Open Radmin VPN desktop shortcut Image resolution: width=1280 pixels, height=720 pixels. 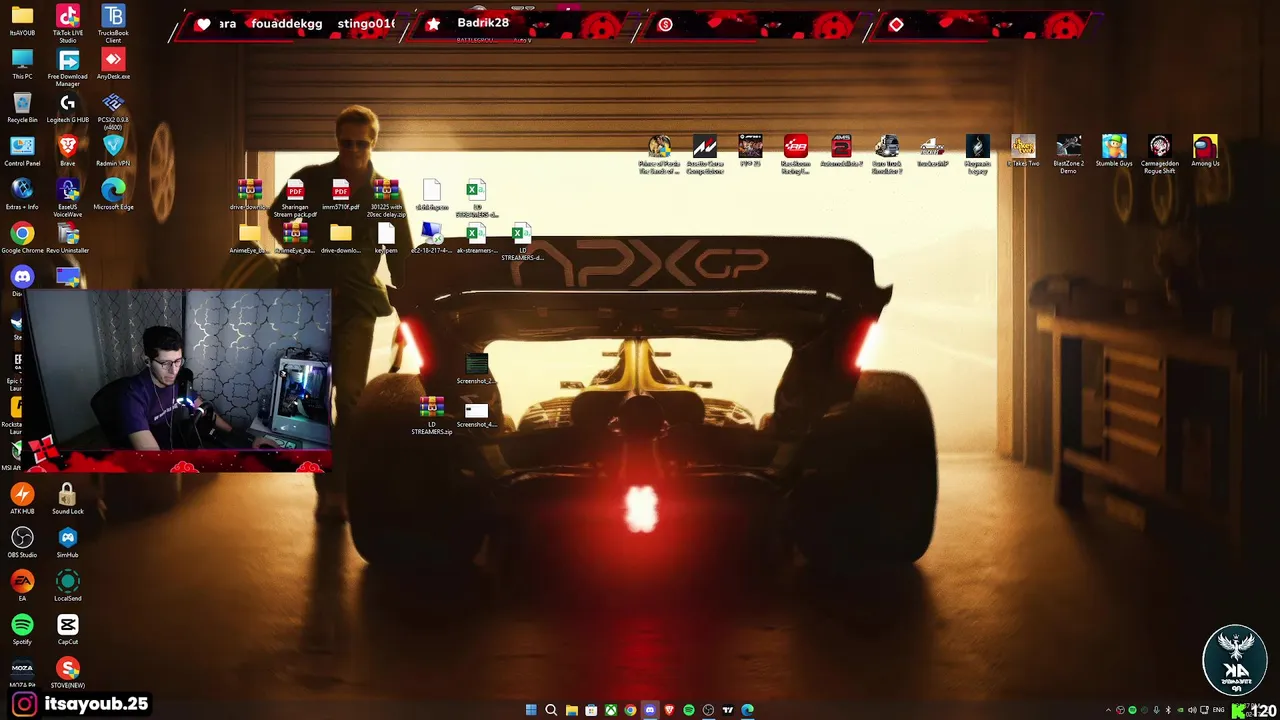tap(113, 151)
